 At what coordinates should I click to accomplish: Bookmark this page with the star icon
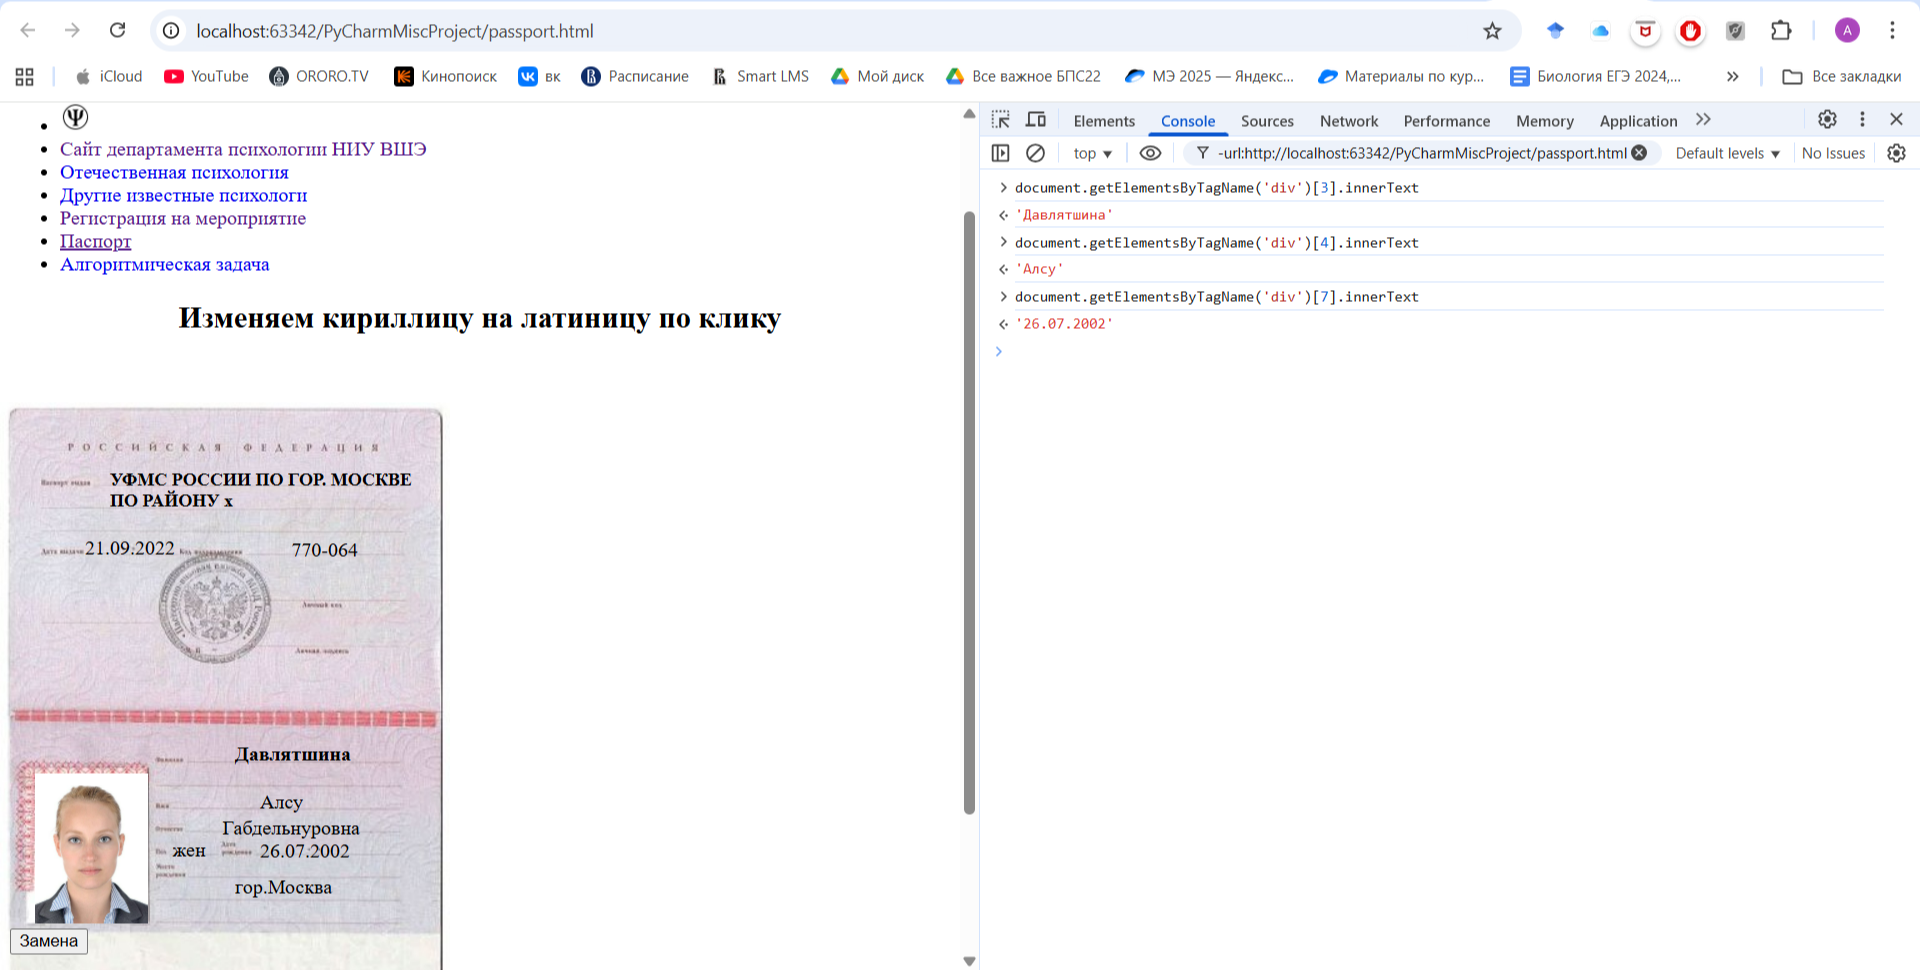pos(1492,31)
